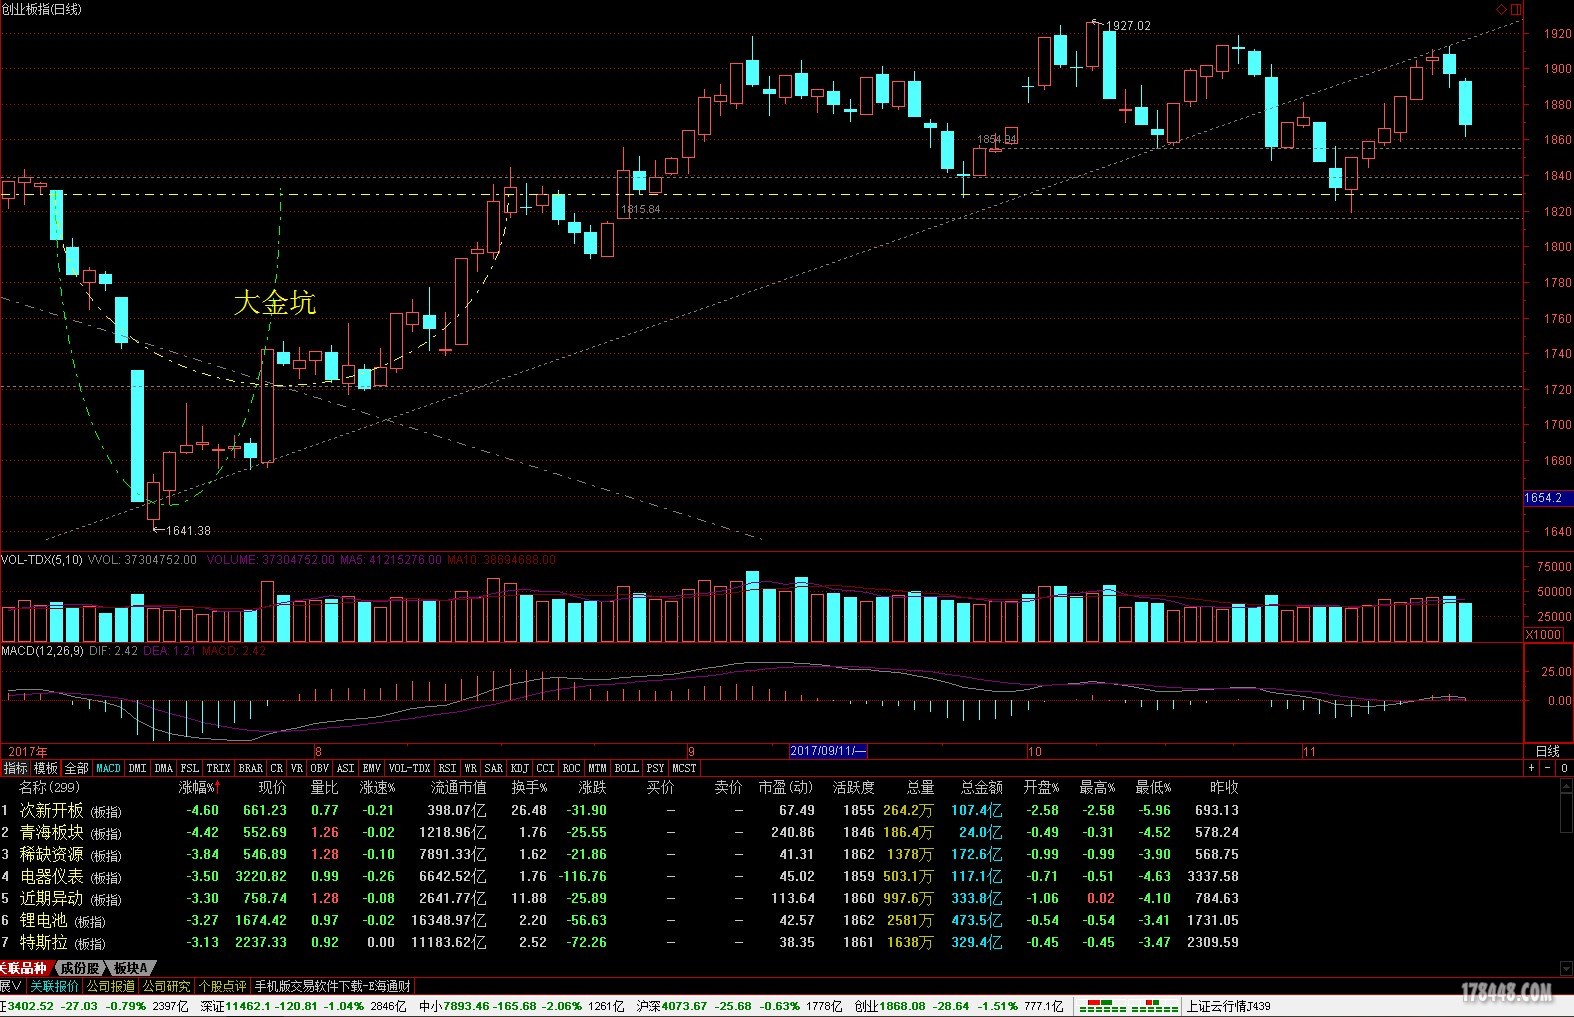Sort table by 现价 column header
This screenshot has height=1017, width=1574.
(272, 787)
